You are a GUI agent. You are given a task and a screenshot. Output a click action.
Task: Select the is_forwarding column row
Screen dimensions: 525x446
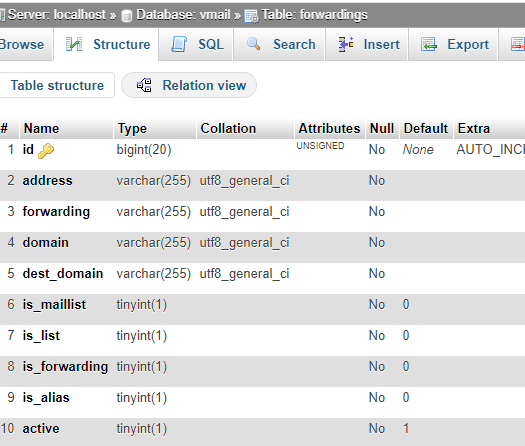click(262, 367)
